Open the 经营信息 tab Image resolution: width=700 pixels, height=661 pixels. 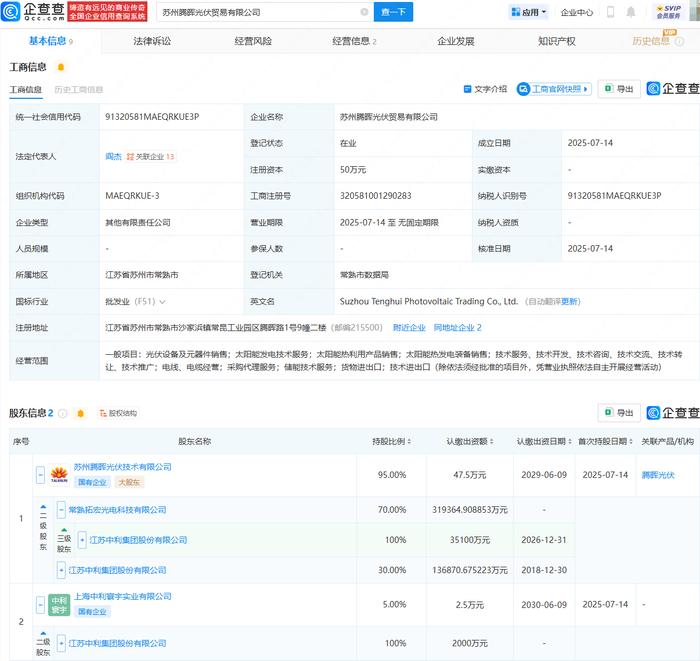[354, 41]
